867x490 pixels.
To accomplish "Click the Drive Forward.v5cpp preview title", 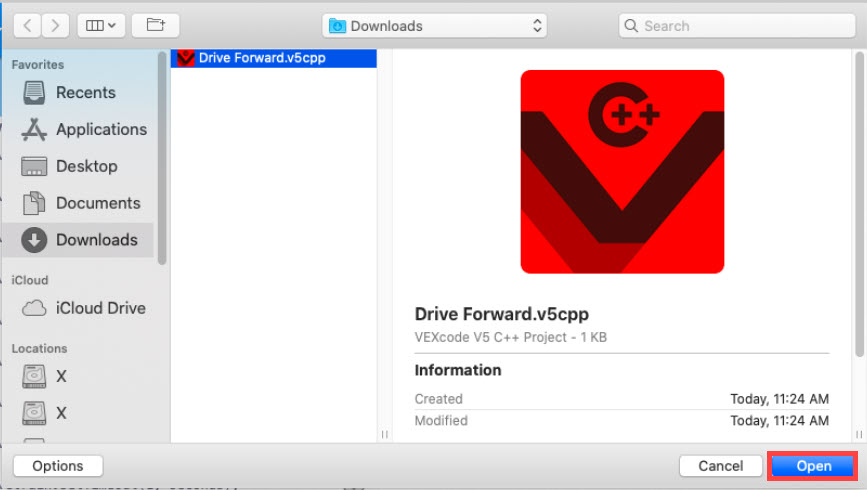I will point(502,314).
